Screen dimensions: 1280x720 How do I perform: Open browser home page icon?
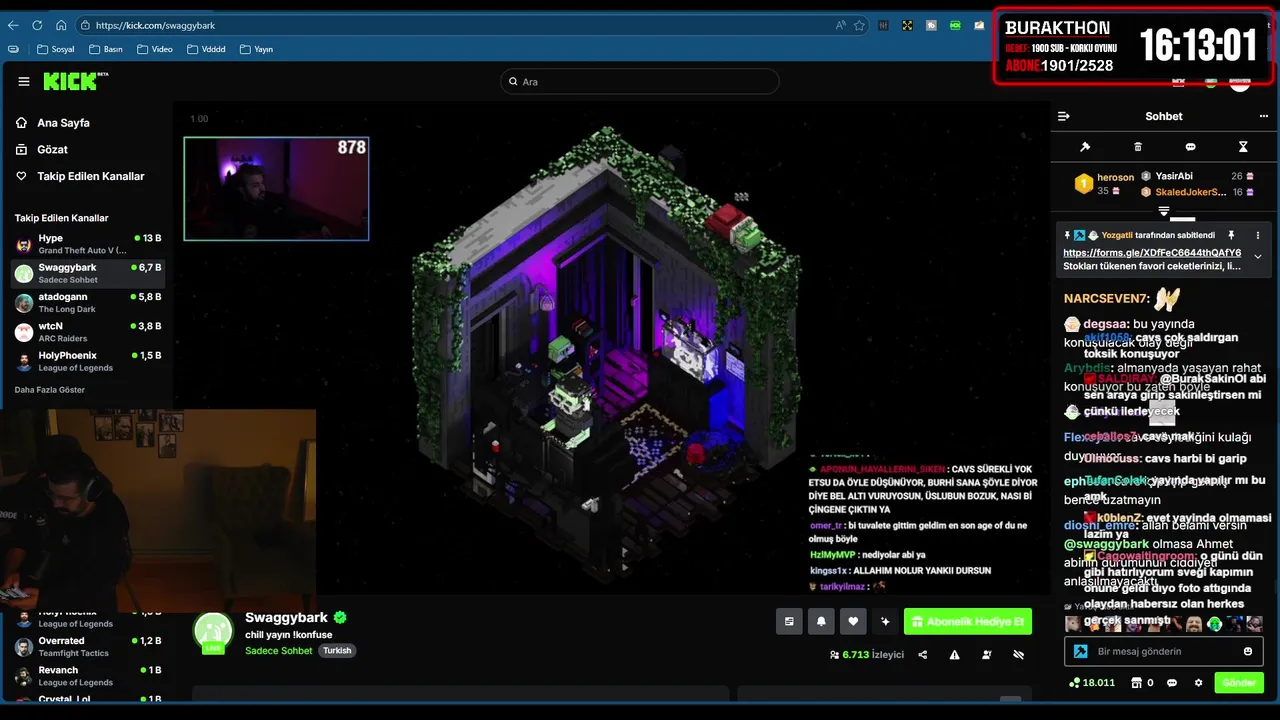point(61,25)
